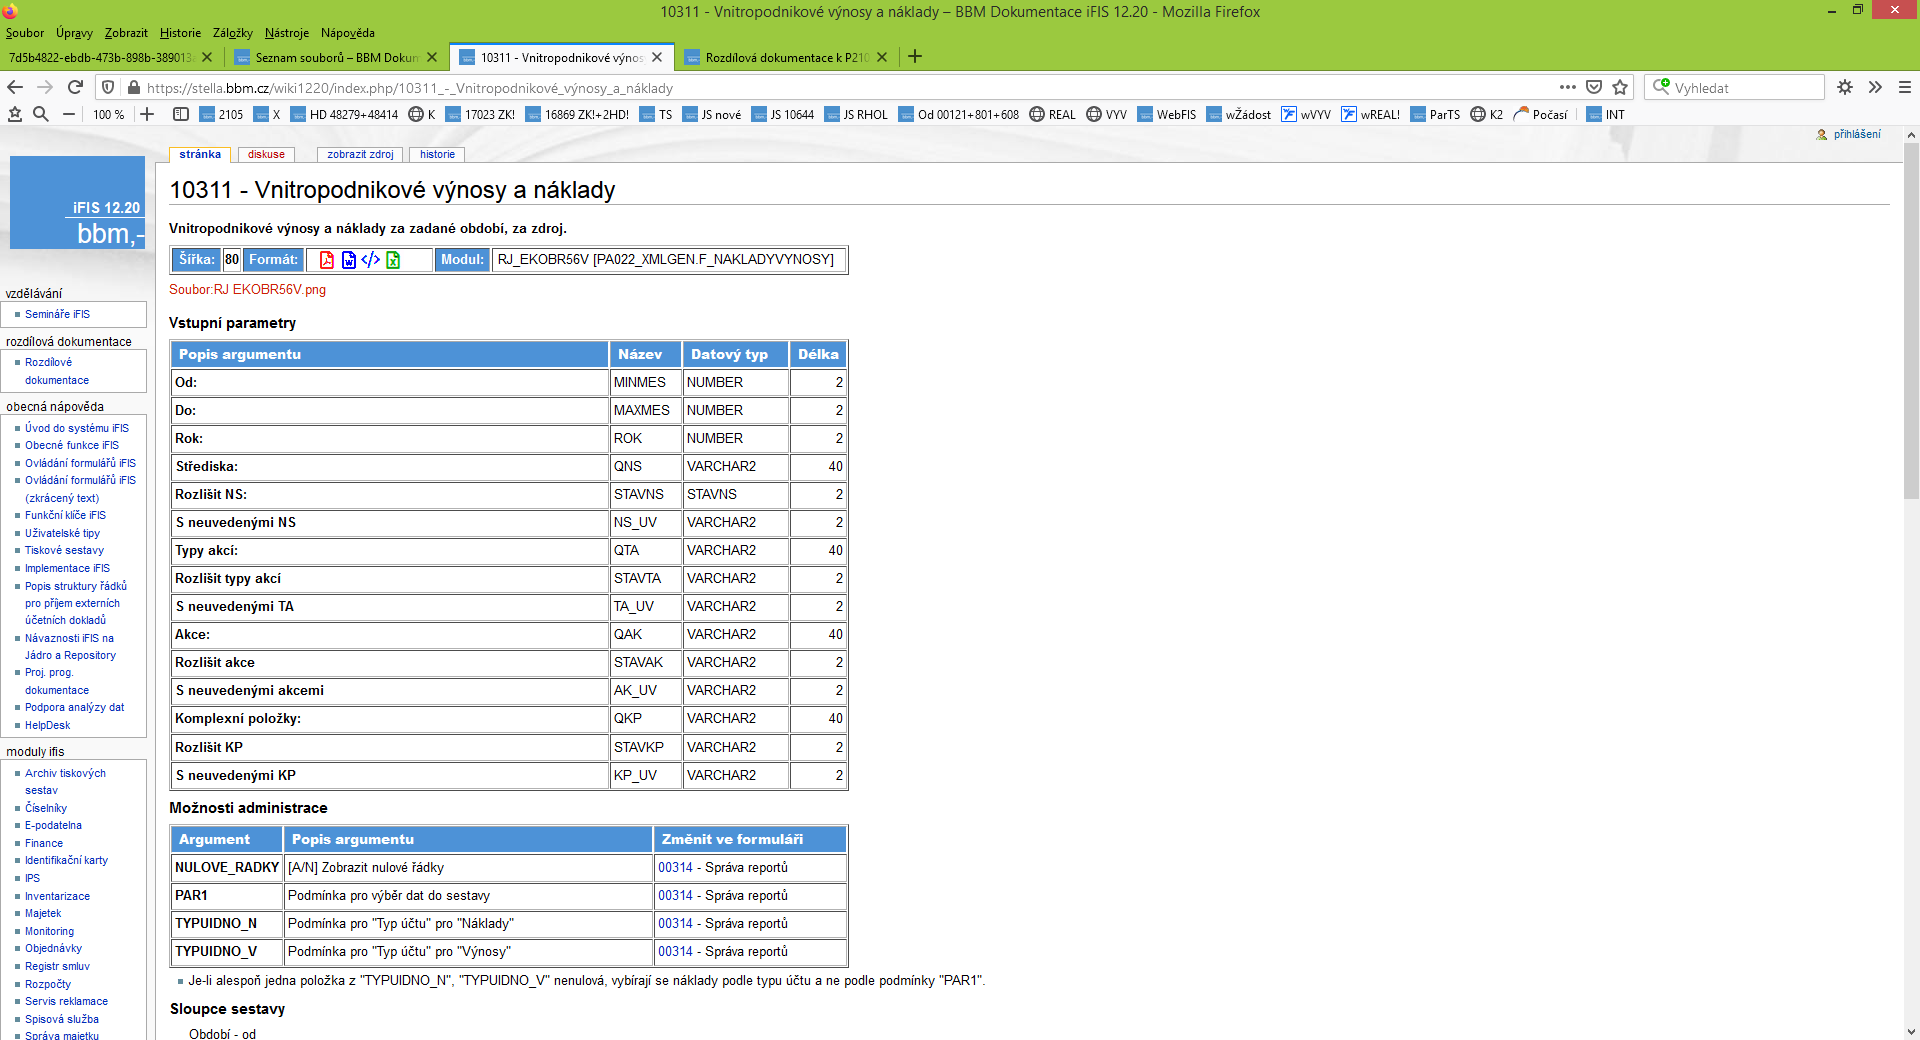The width and height of the screenshot is (1920, 1040).
Task: Open 00314 link in TYPUIDNO_V row
Action: tap(675, 952)
